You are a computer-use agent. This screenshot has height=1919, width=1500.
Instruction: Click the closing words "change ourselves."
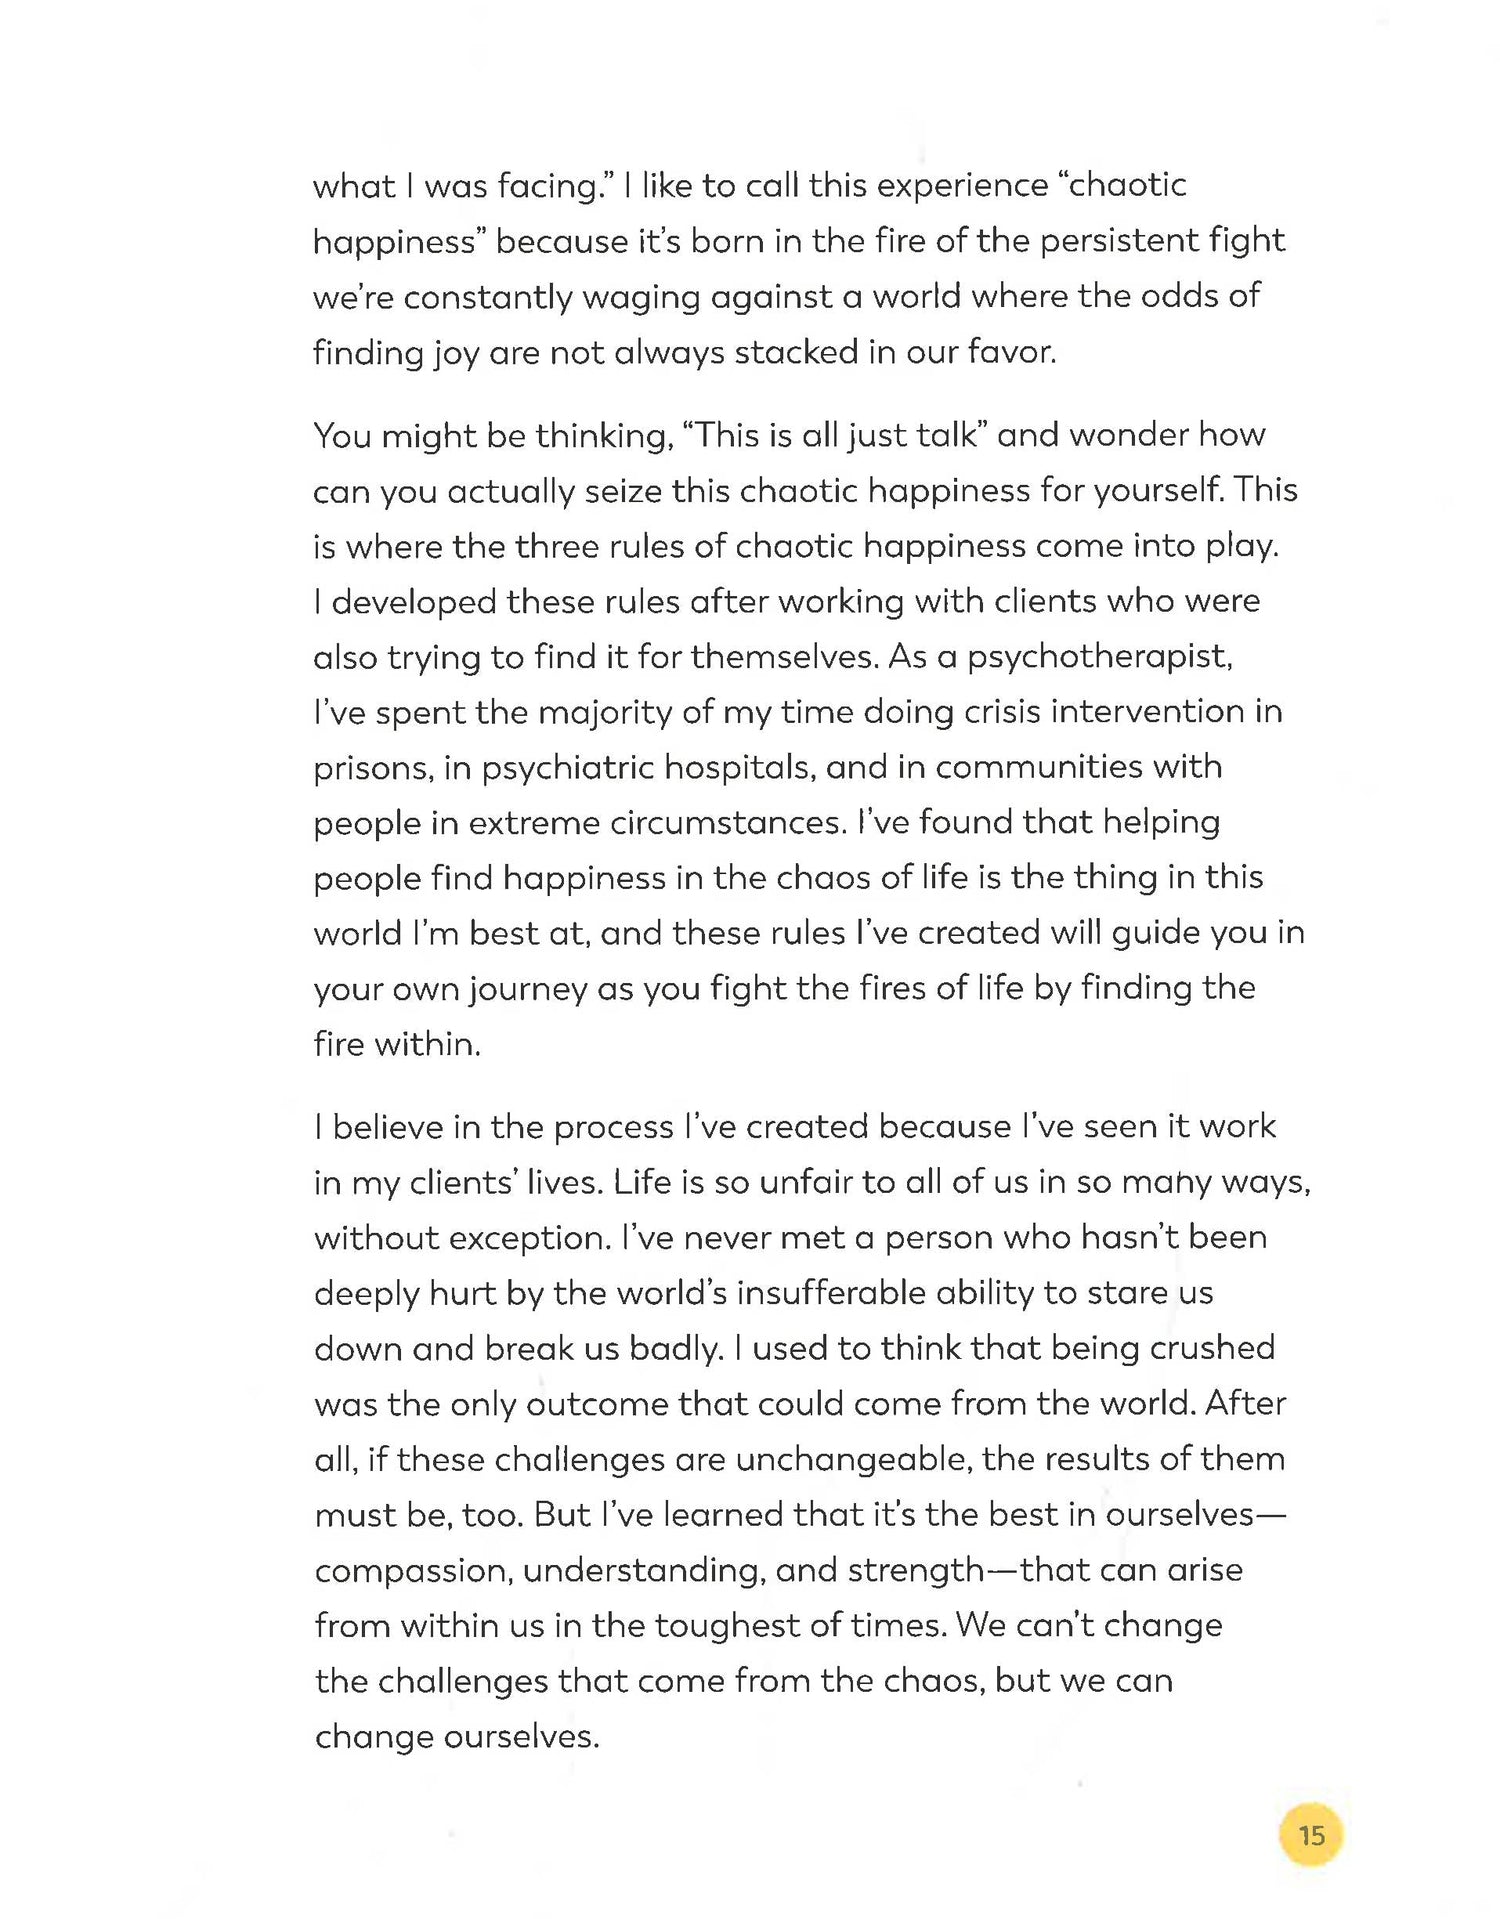point(457,1737)
